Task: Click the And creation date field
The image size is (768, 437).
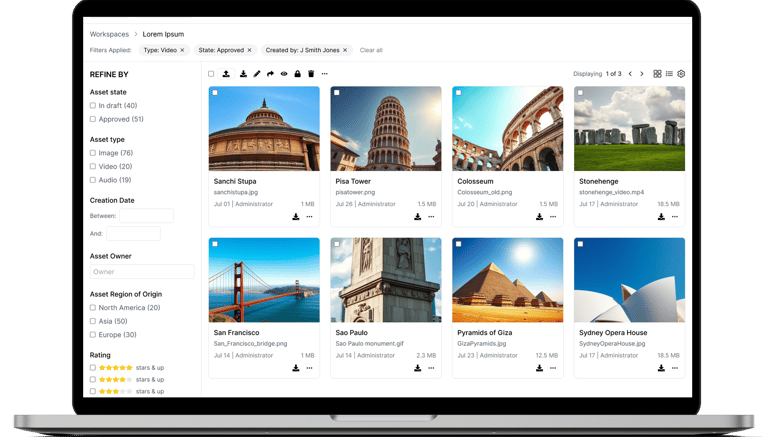Action: point(133,234)
